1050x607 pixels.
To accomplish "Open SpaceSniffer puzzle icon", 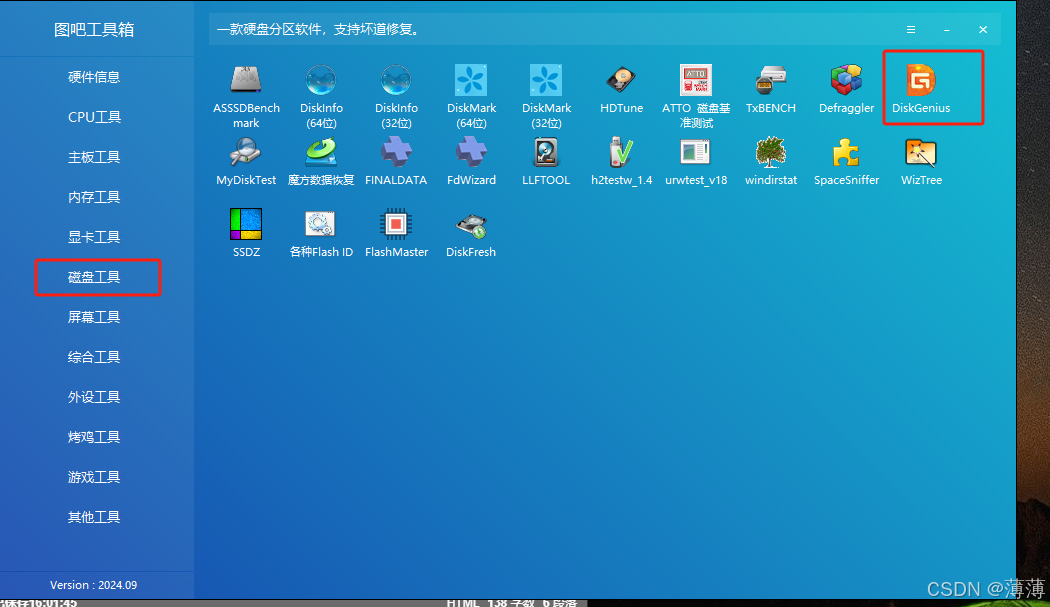I will coord(846,161).
